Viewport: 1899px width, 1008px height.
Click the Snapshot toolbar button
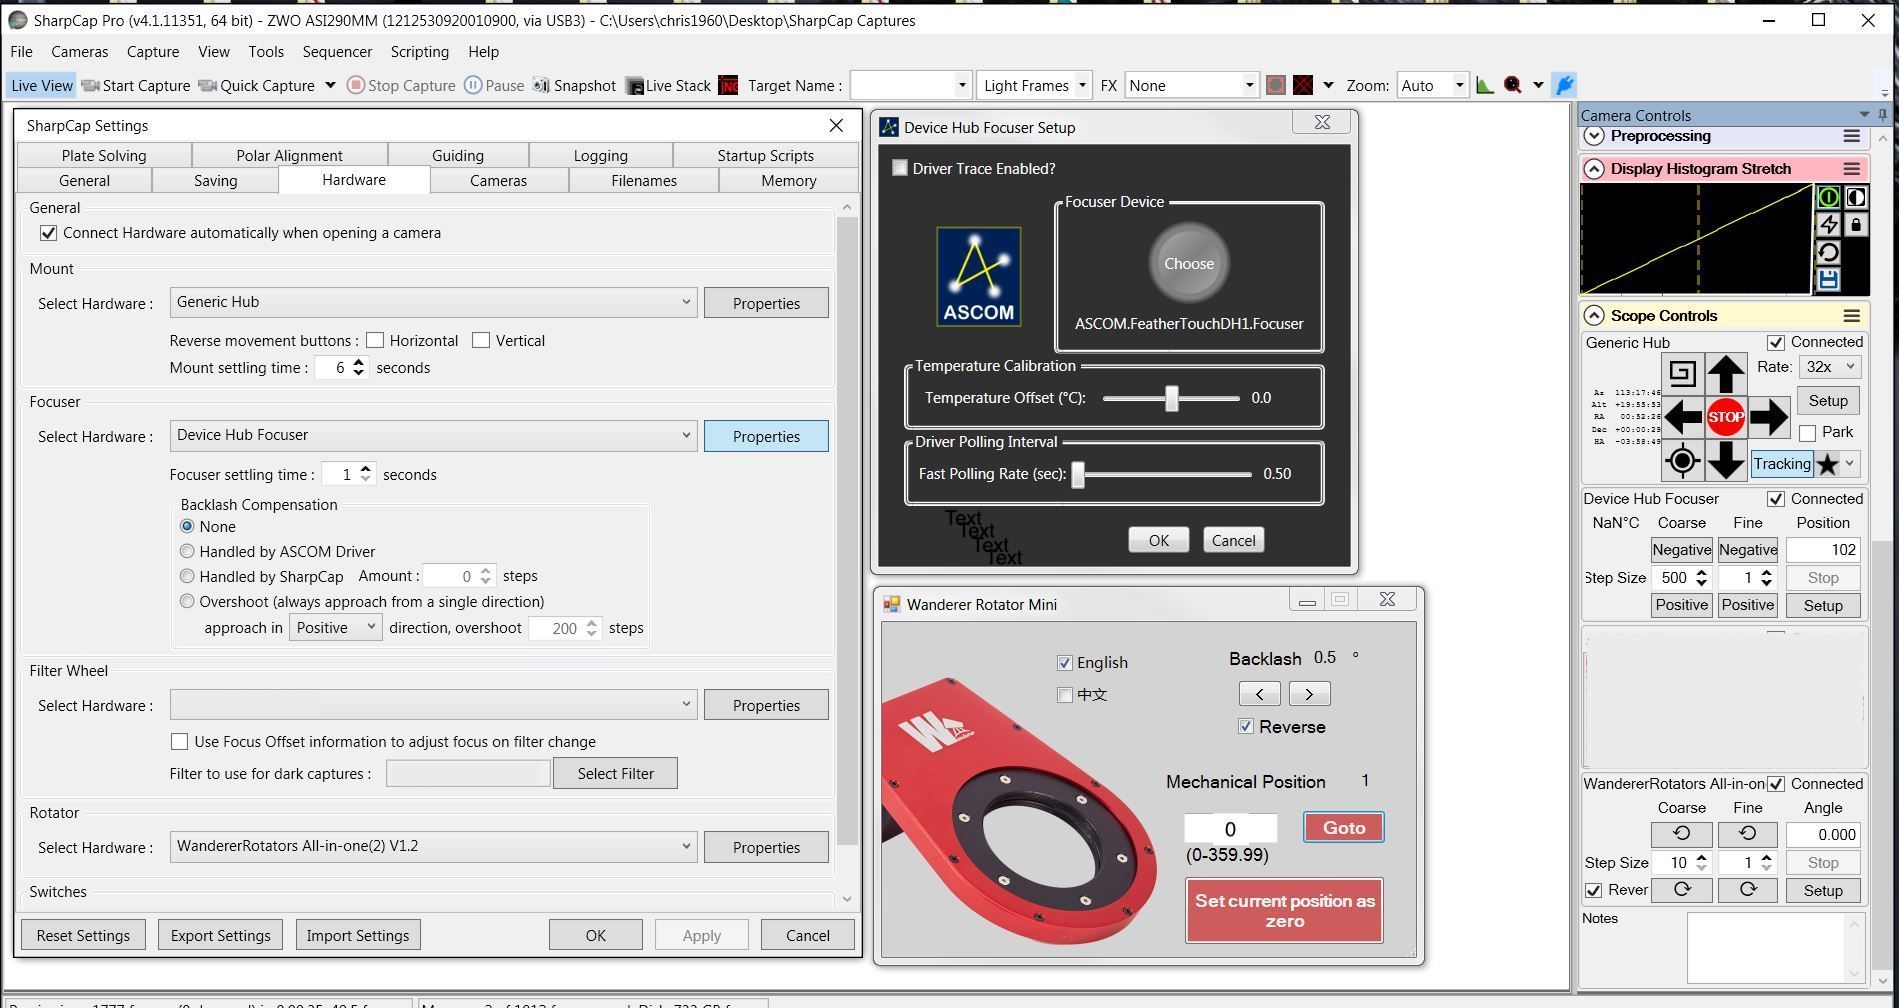[x=574, y=86]
